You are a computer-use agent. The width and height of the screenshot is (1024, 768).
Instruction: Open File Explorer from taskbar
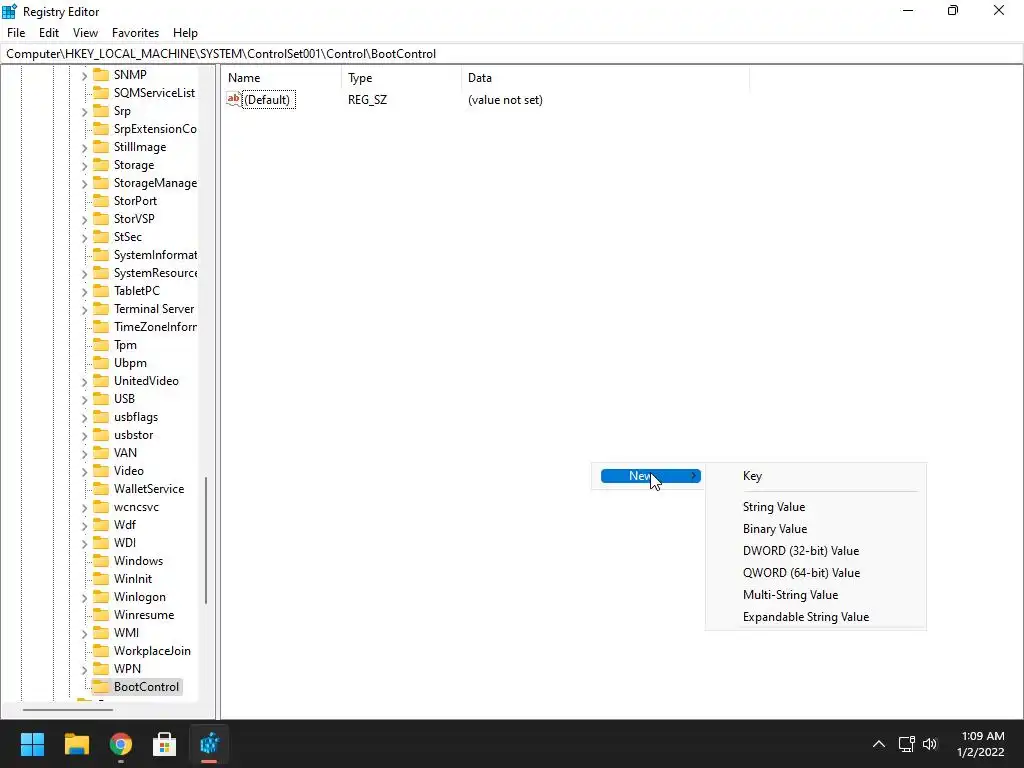tap(76, 744)
